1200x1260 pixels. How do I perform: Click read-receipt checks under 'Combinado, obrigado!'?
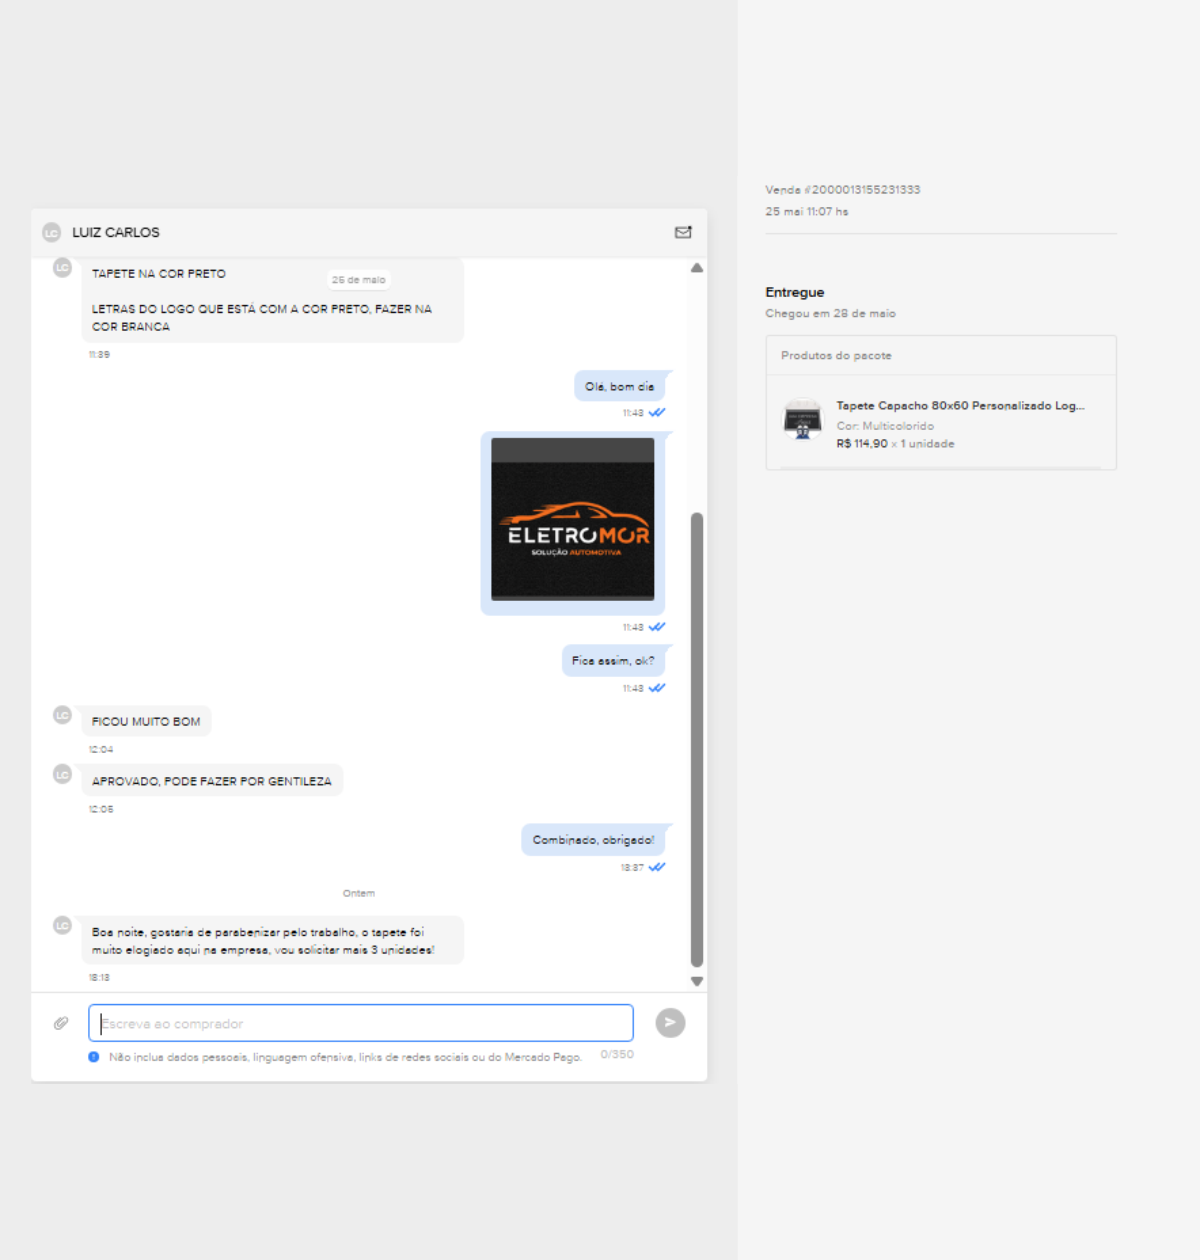(657, 867)
